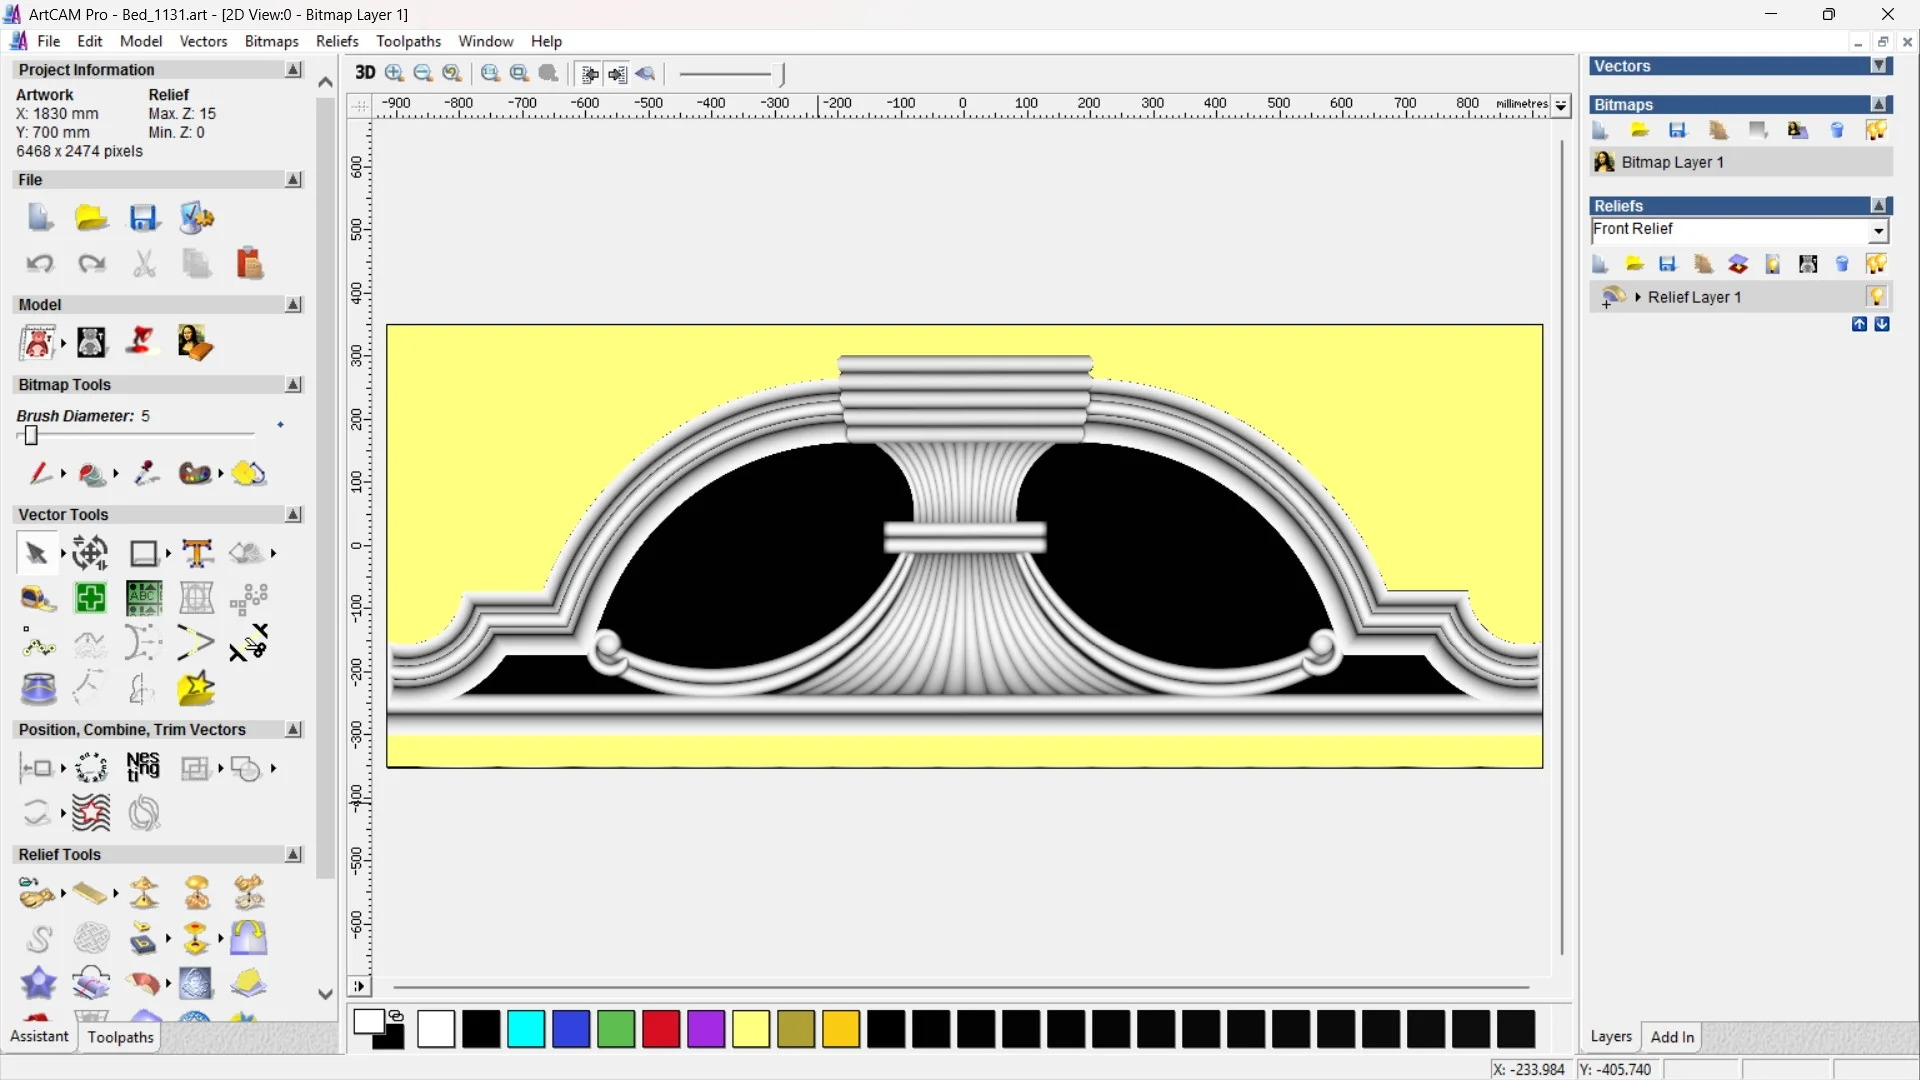This screenshot has height=1080, width=1920.
Task: Switch to the Toolpaths tab
Action: coord(120,1037)
